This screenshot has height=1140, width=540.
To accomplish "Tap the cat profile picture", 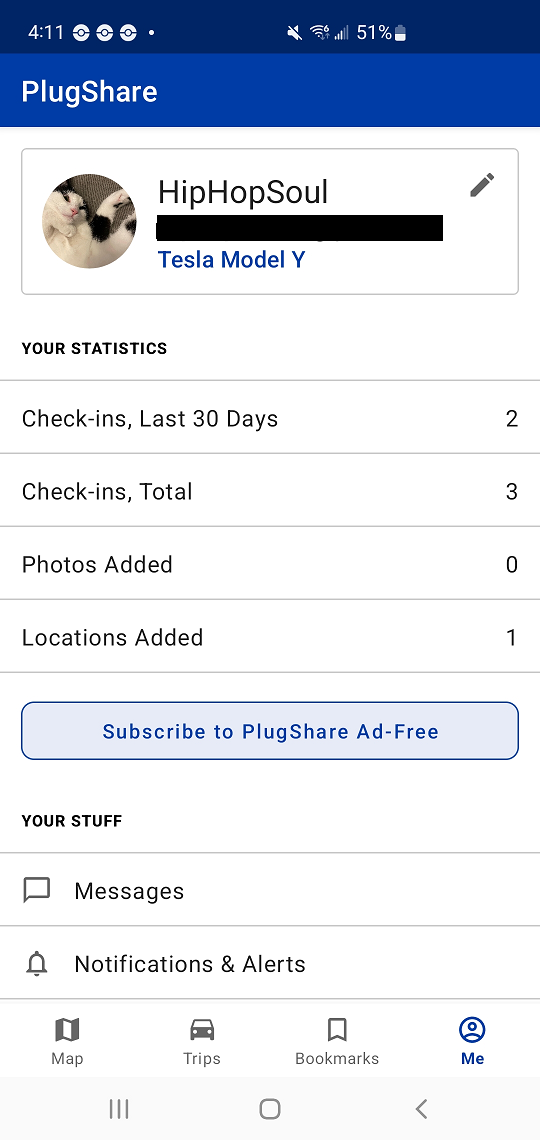I will [89, 221].
